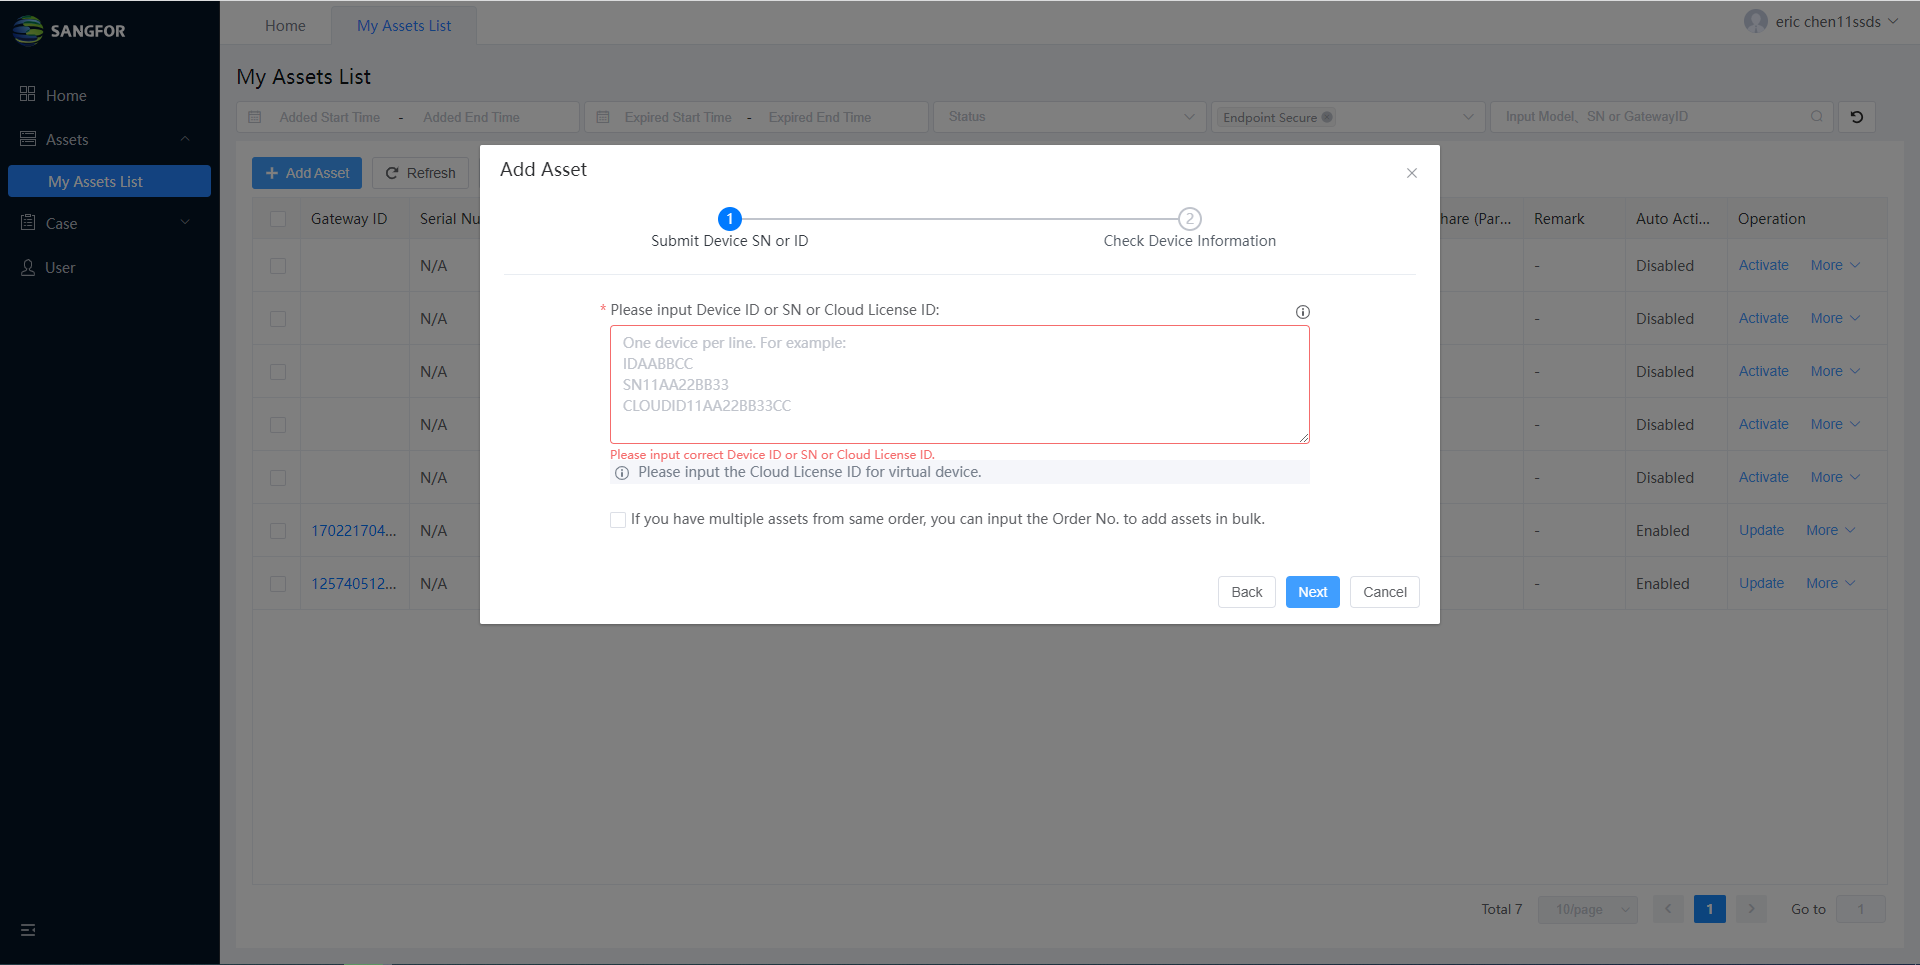Click the Sangfor logo
The height and width of the screenshot is (965, 1920).
click(x=68, y=30)
